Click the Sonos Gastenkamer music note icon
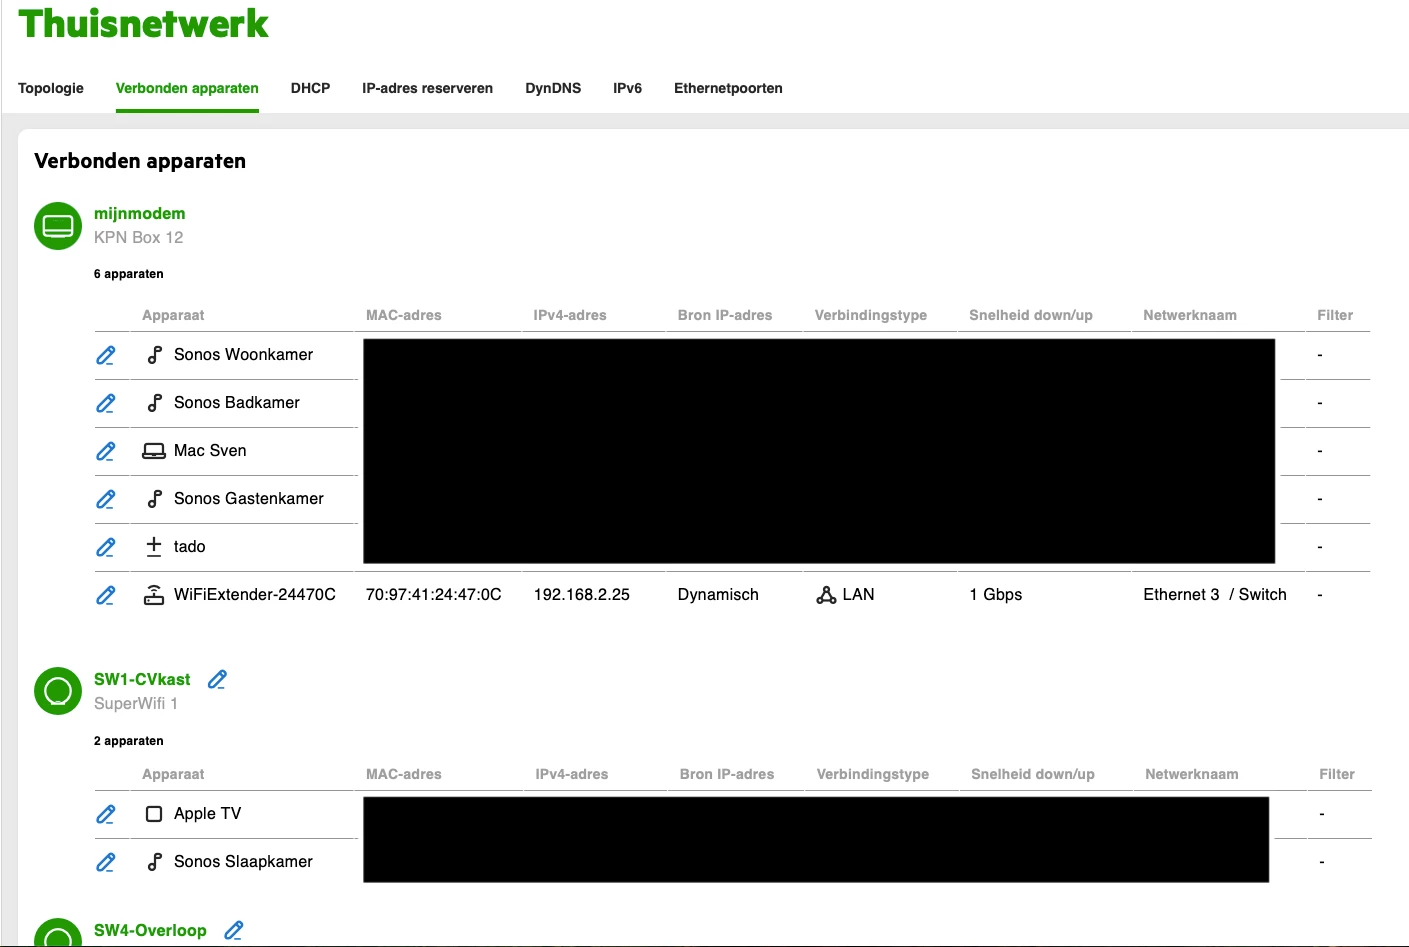 coord(154,499)
